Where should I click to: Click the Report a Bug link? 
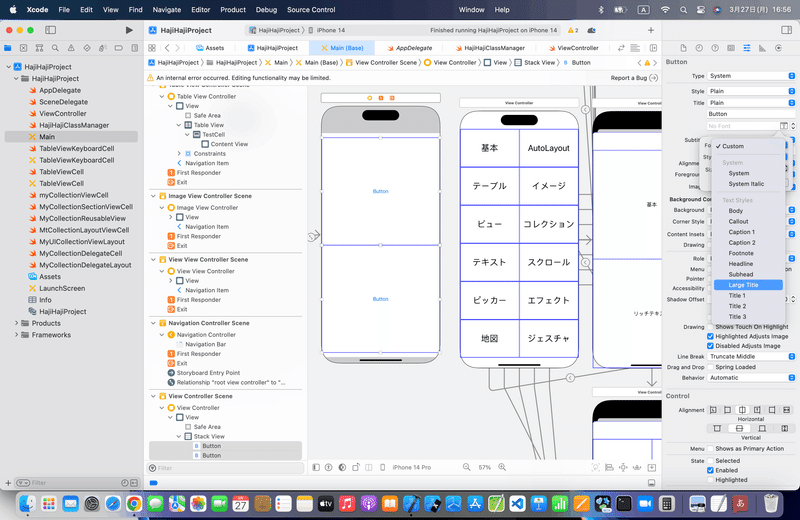point(634,78)
